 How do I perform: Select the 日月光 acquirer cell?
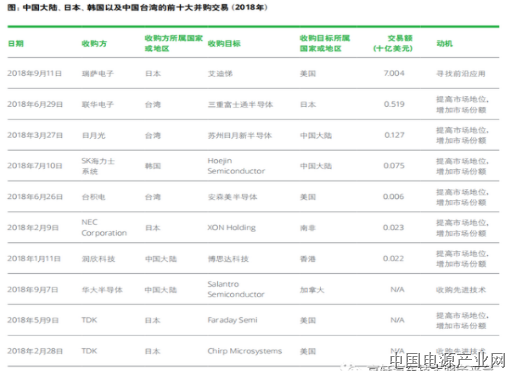94,135
